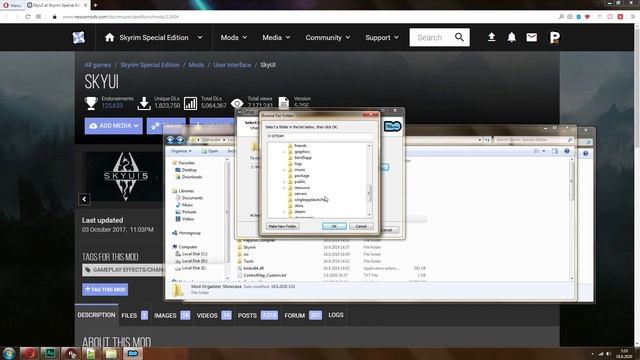The image size is (640, 360).
Task: Select the ControlMap_Custom.txt file
Action: point(261,275)
